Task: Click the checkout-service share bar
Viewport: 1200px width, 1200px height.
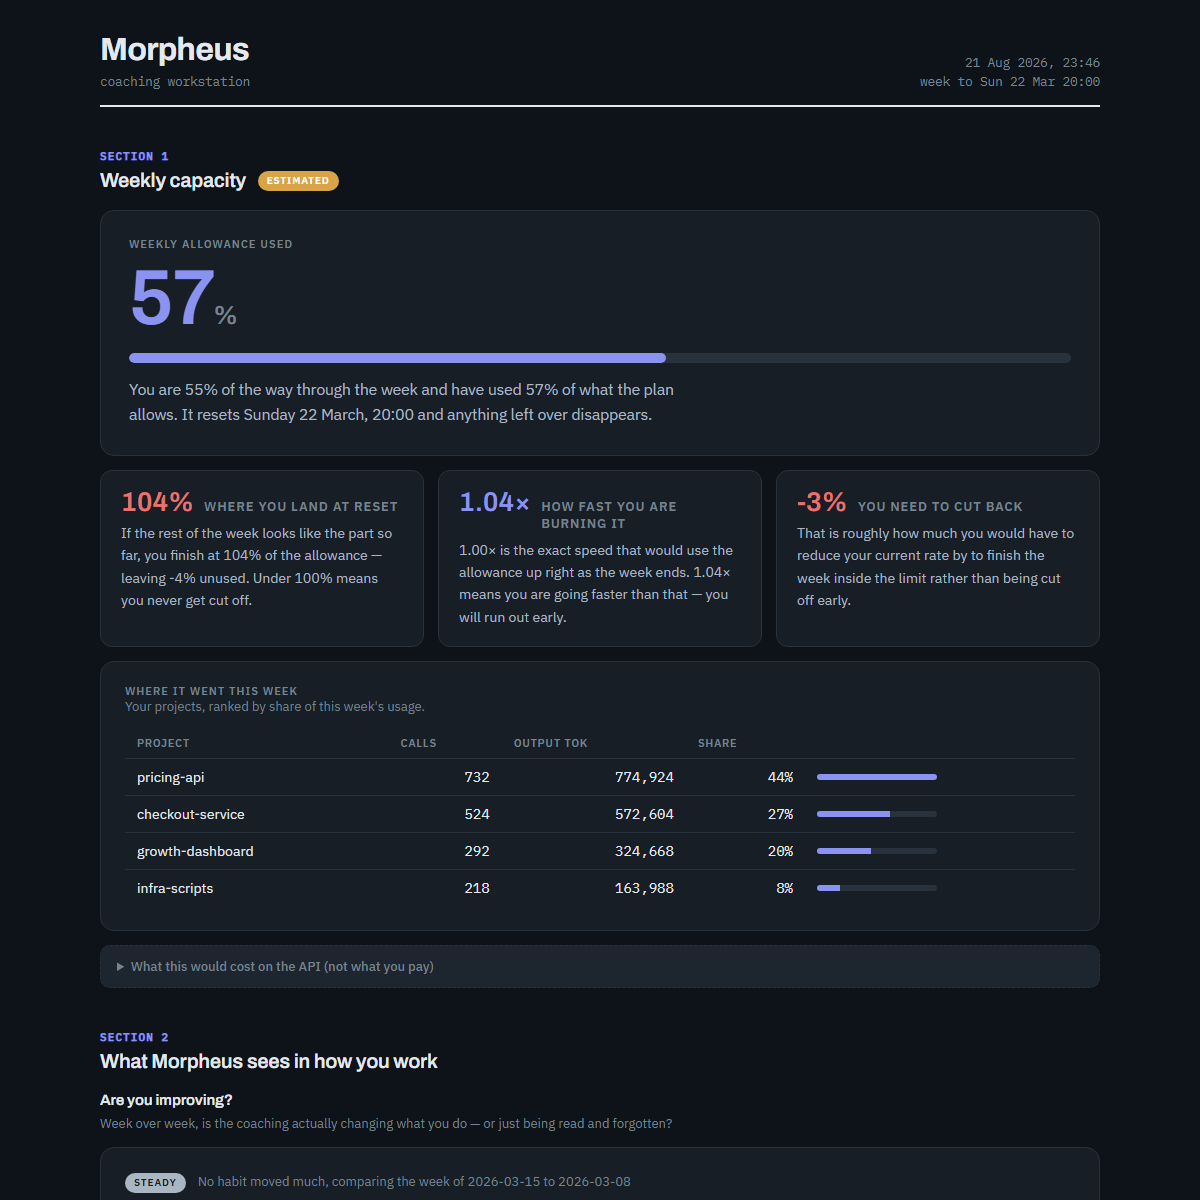Action: pyautogui.click(x=877, y=814)
